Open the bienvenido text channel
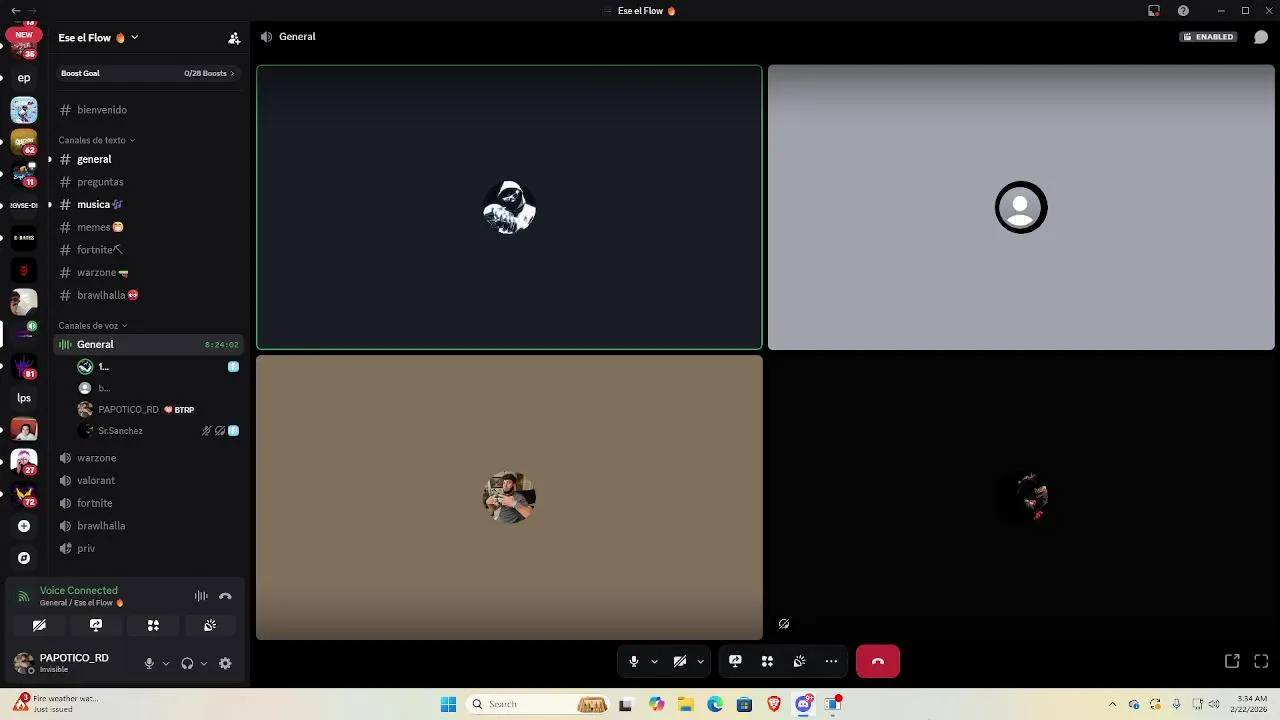The height and width of the screenshot is (720, 1280). (148, 110)
